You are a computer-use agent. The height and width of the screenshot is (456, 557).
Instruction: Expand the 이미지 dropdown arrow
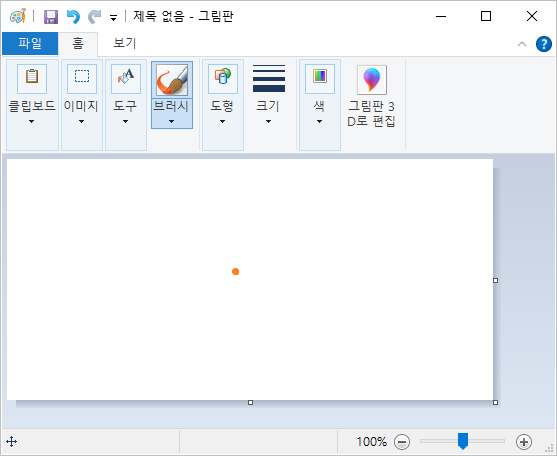click(82, 121)
